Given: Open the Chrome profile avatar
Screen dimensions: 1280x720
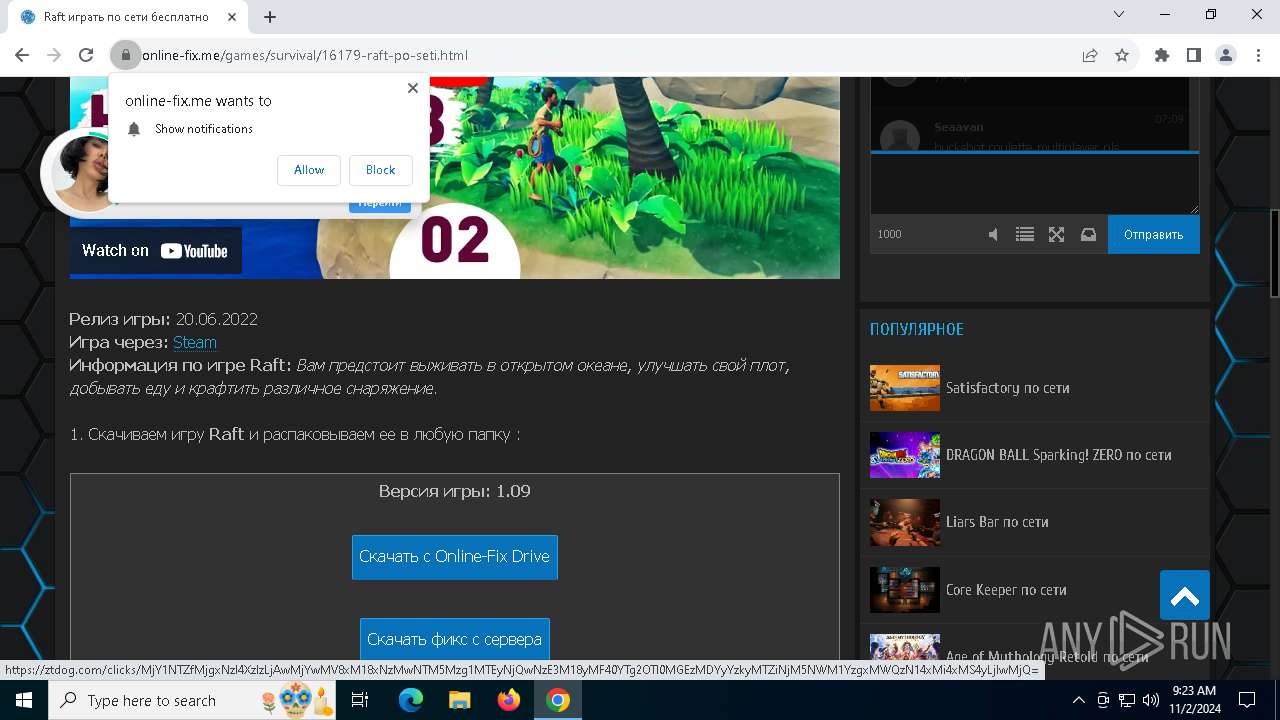Looking at the screenshot, I should point(1226,55).
